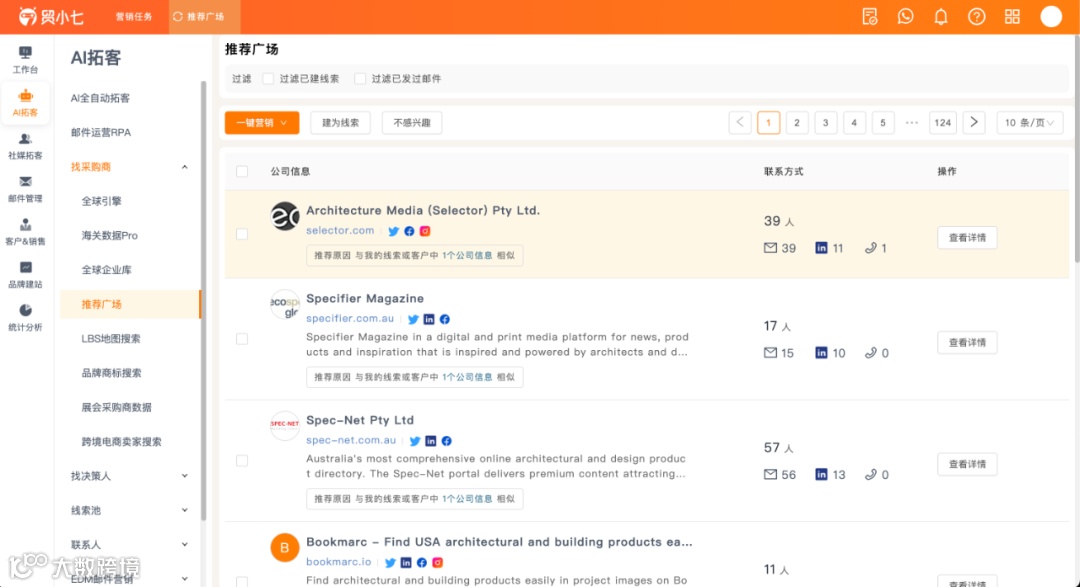1080x587 pixels.
Task: Collapse 找采购商 menu section
Action: 185,167
